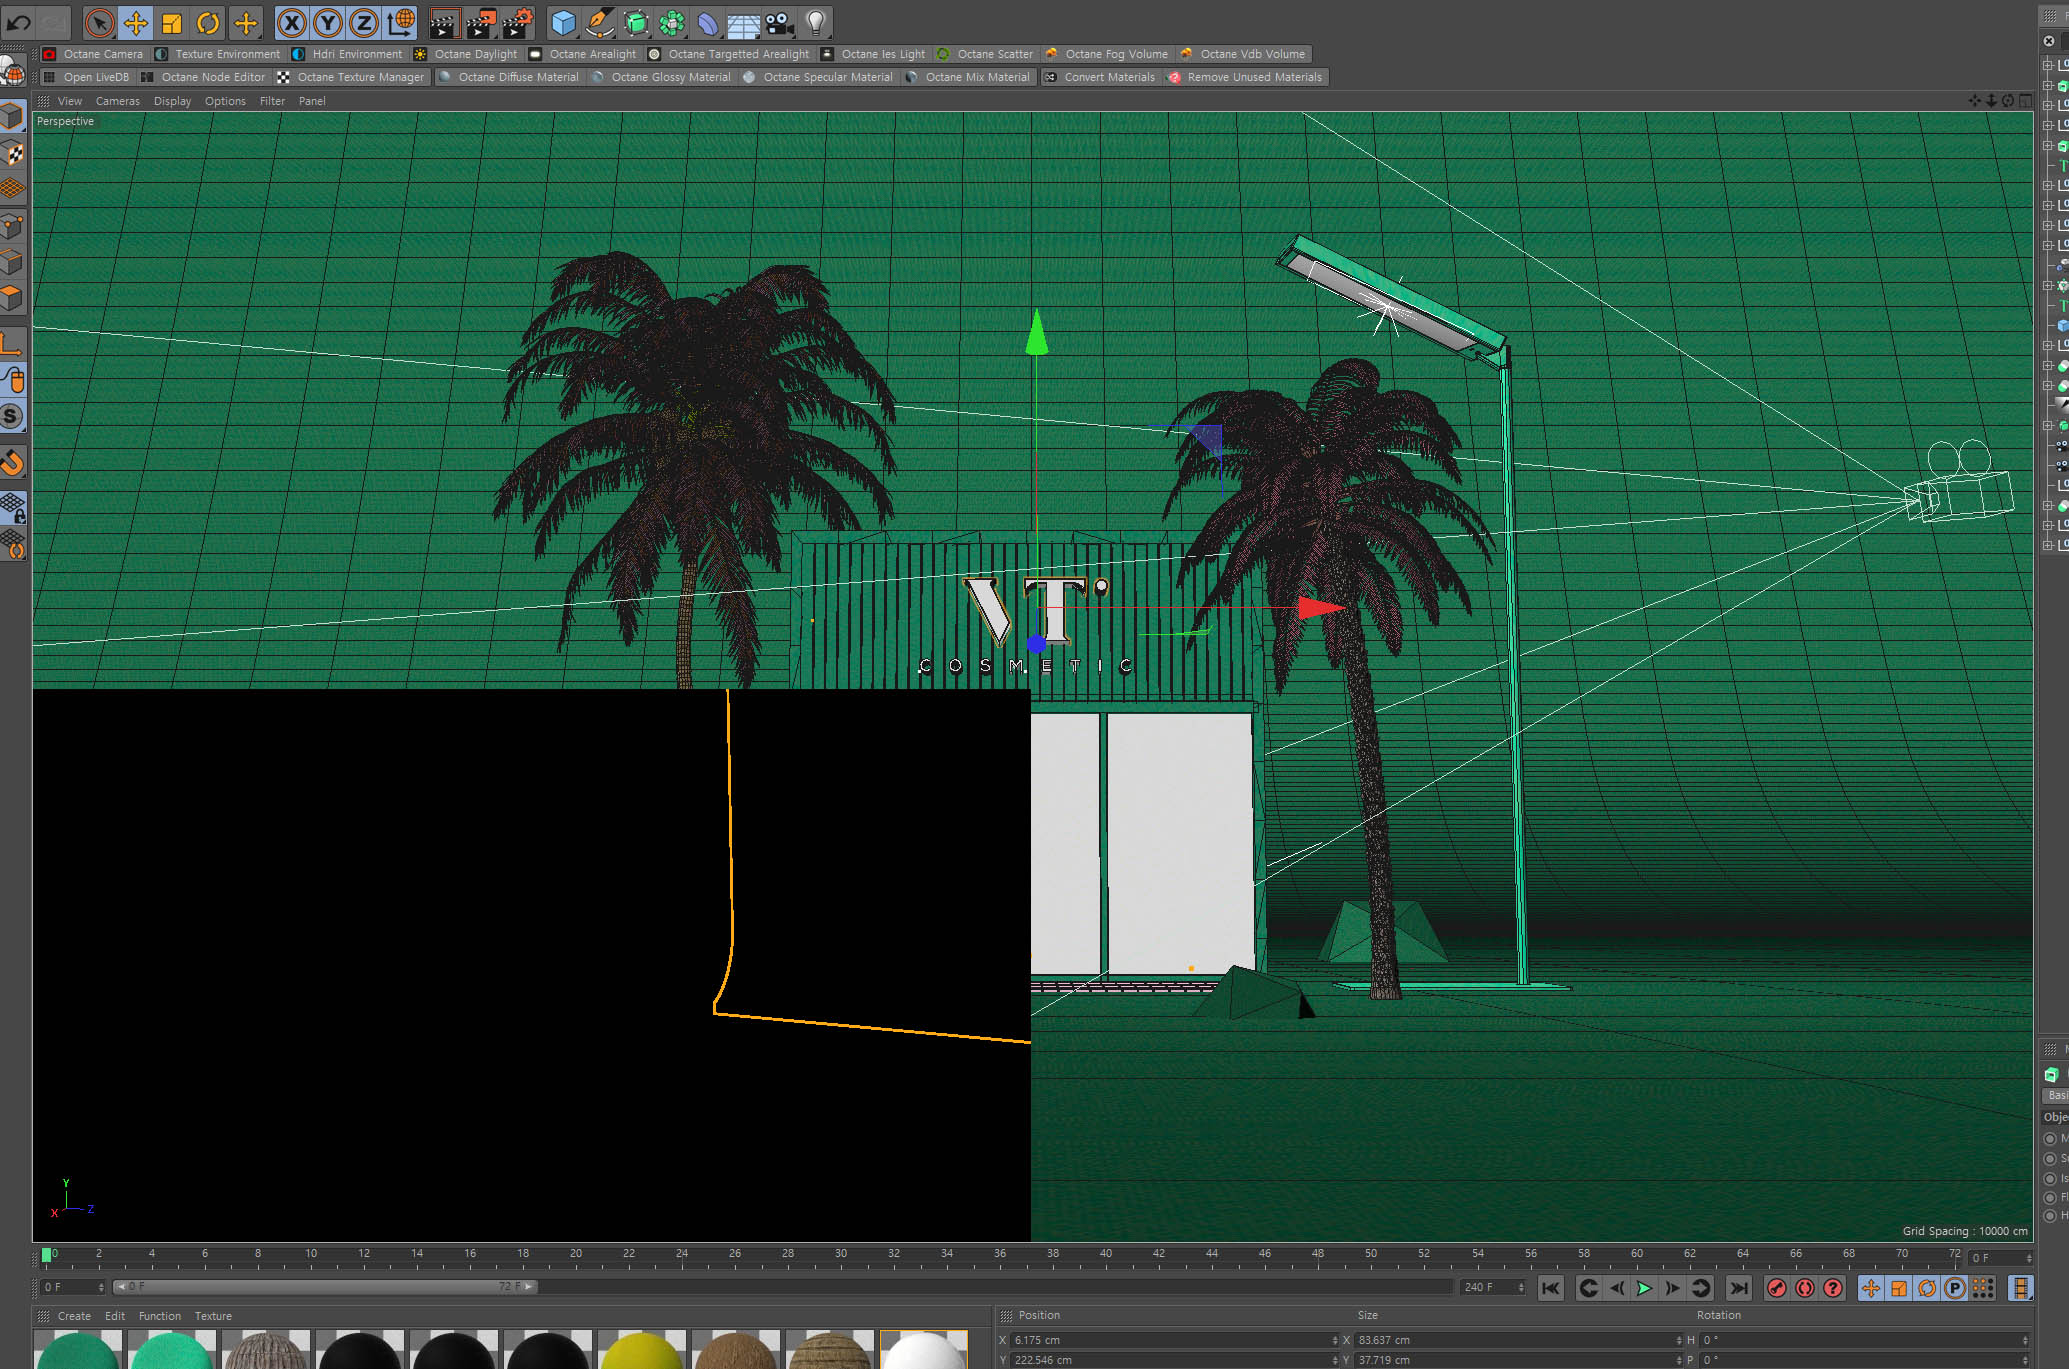Open the viewport Cameras menu
The height and width of the screenshot is (1369, 2069).
pos(118,101)
